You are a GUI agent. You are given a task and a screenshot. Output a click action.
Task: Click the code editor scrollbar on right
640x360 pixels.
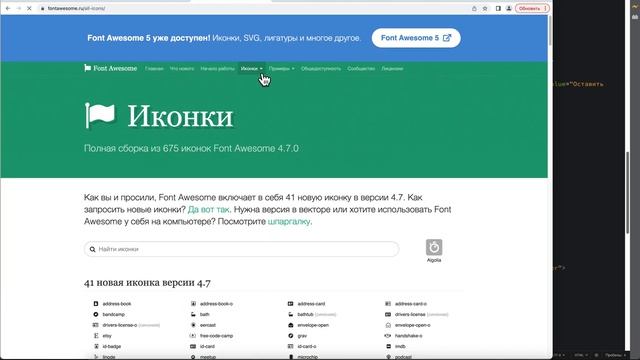pyautogui.click(x=628, y=192)
